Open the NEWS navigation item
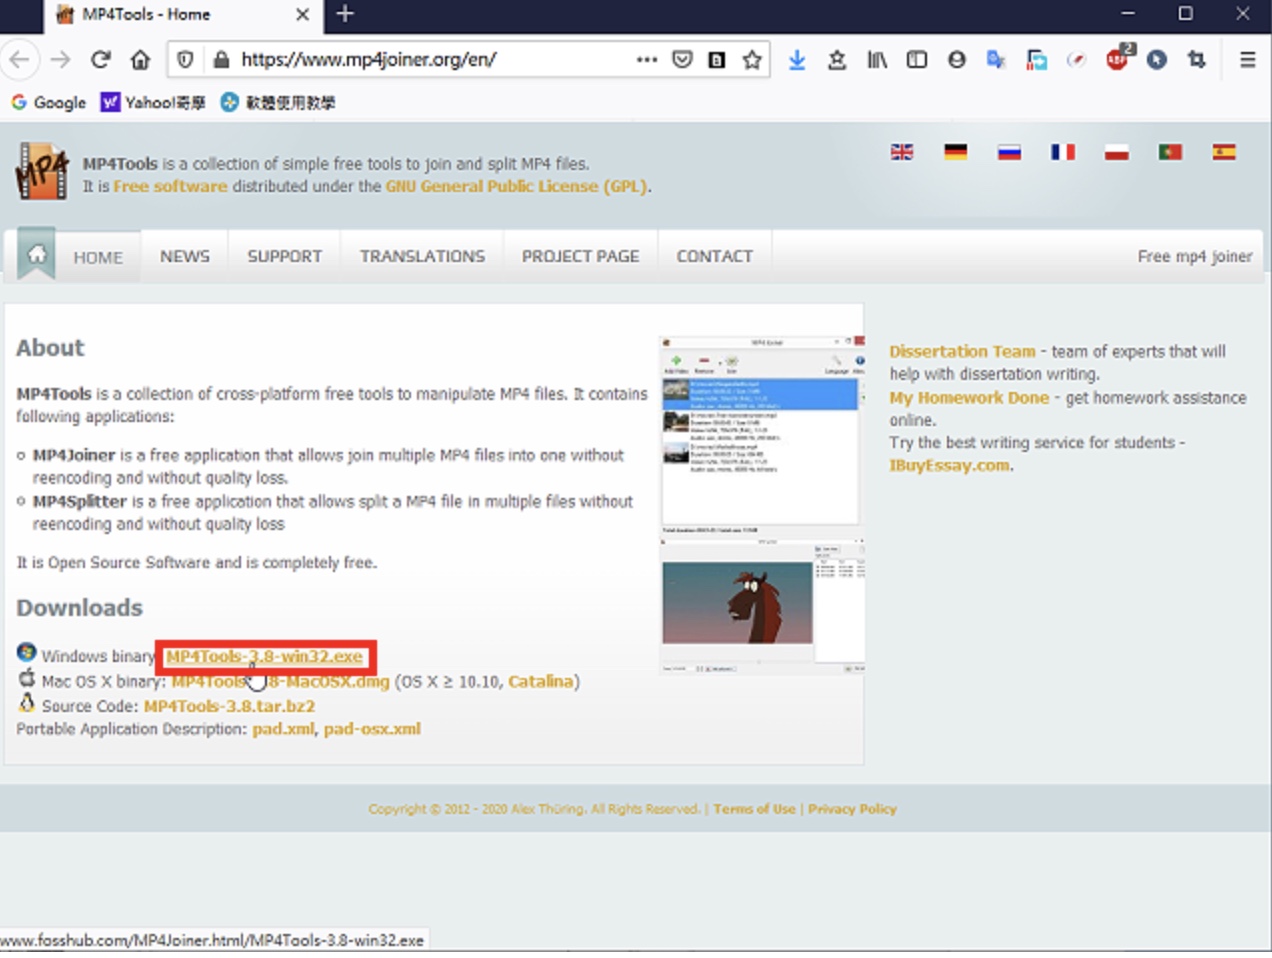Viewport: 1272px width, 958px height. (x=185, y=256)
